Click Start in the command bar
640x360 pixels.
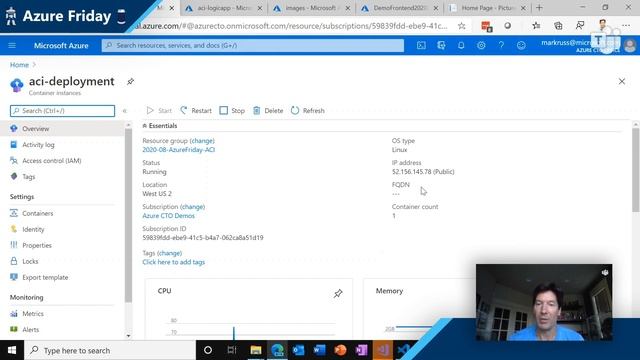click(159, 111)
